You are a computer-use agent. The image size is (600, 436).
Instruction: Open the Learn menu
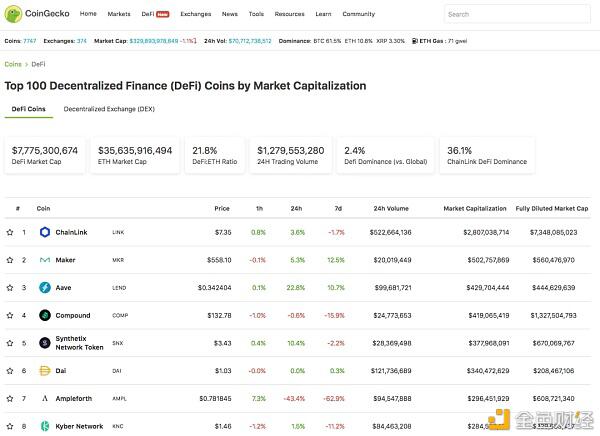[323, 14]
